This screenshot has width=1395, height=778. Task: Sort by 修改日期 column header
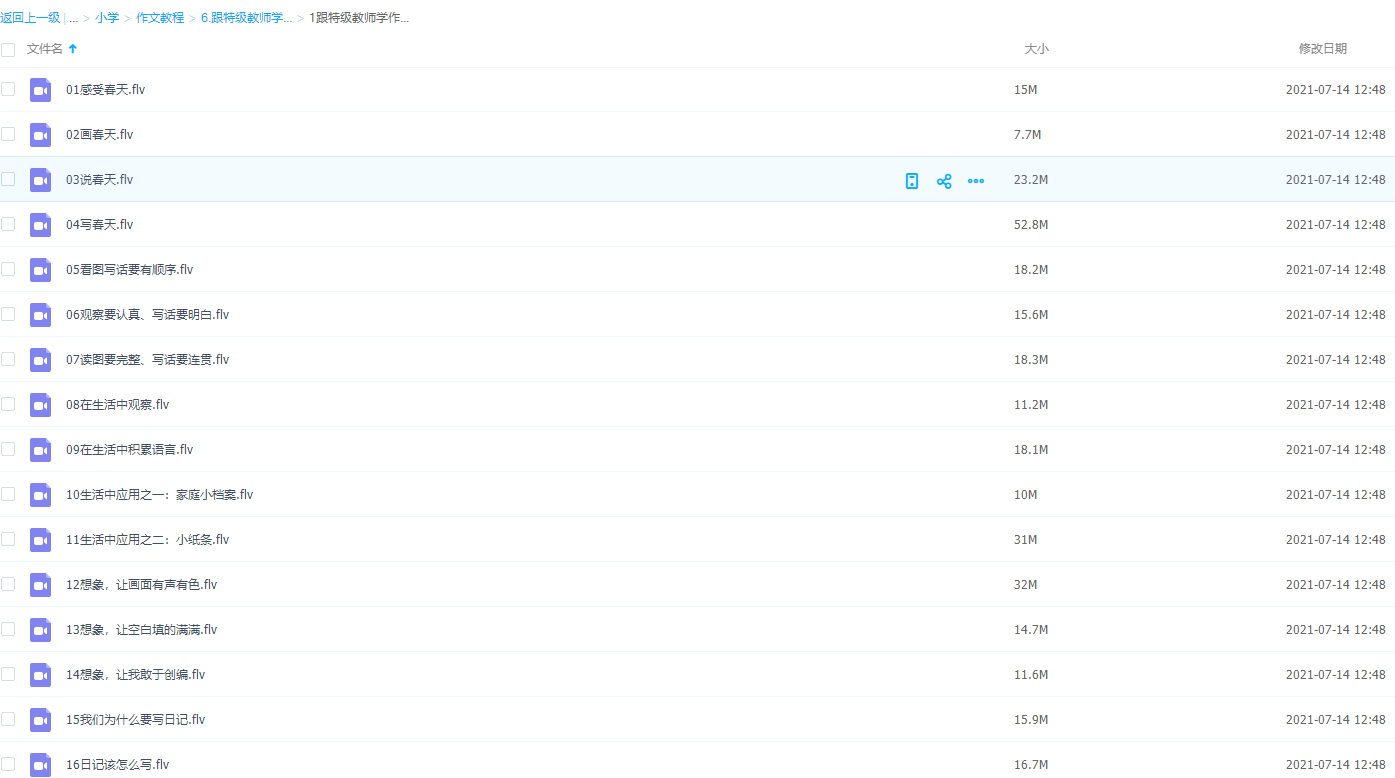point(1322,49)
